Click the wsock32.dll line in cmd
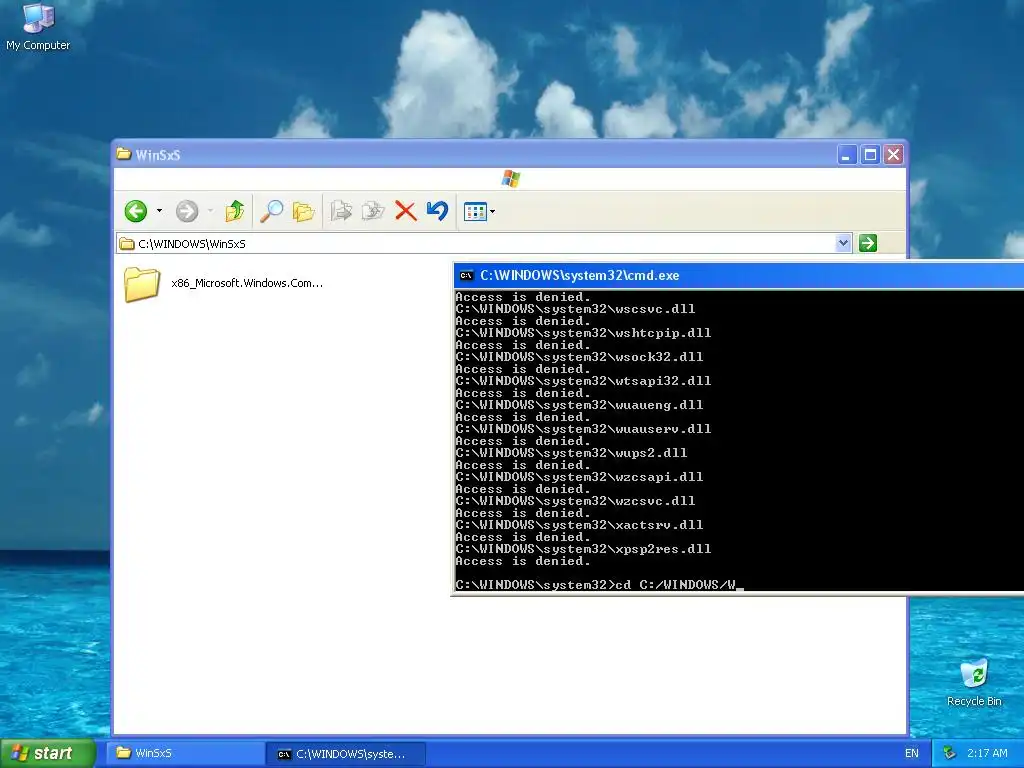Image resolution: width=1024 pixels, height=768 pixels. pyautogui.click(x=579, y=357)
